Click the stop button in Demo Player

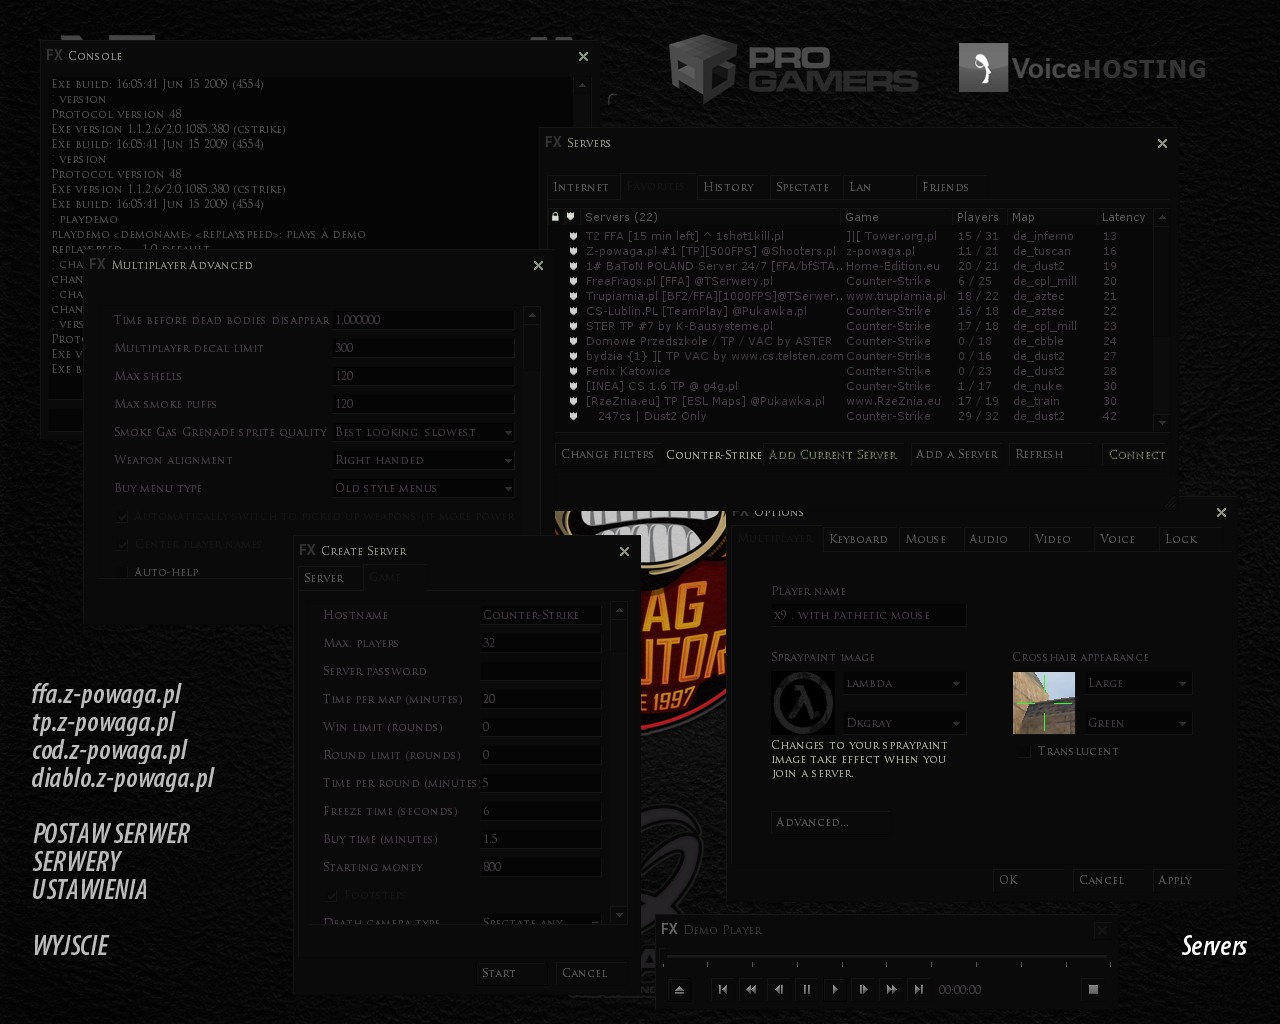click(x=1093, y=989)
